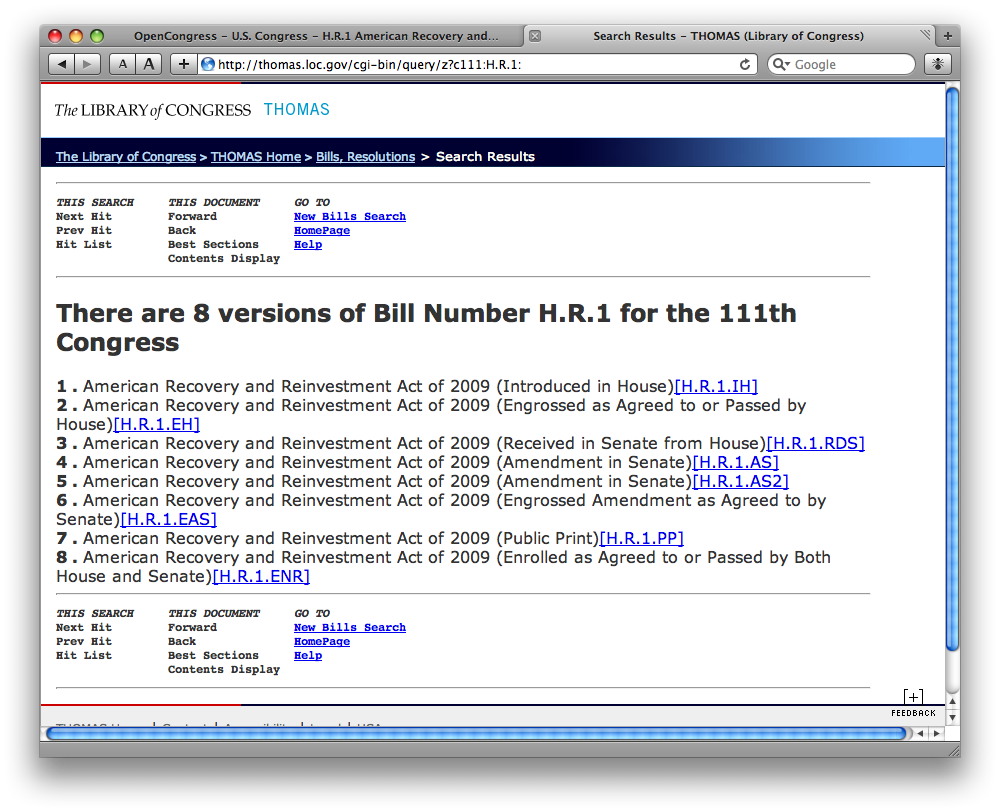Decrease text size with small A button
This screenshot has height=812, width=1000.
tap(122, 64)
